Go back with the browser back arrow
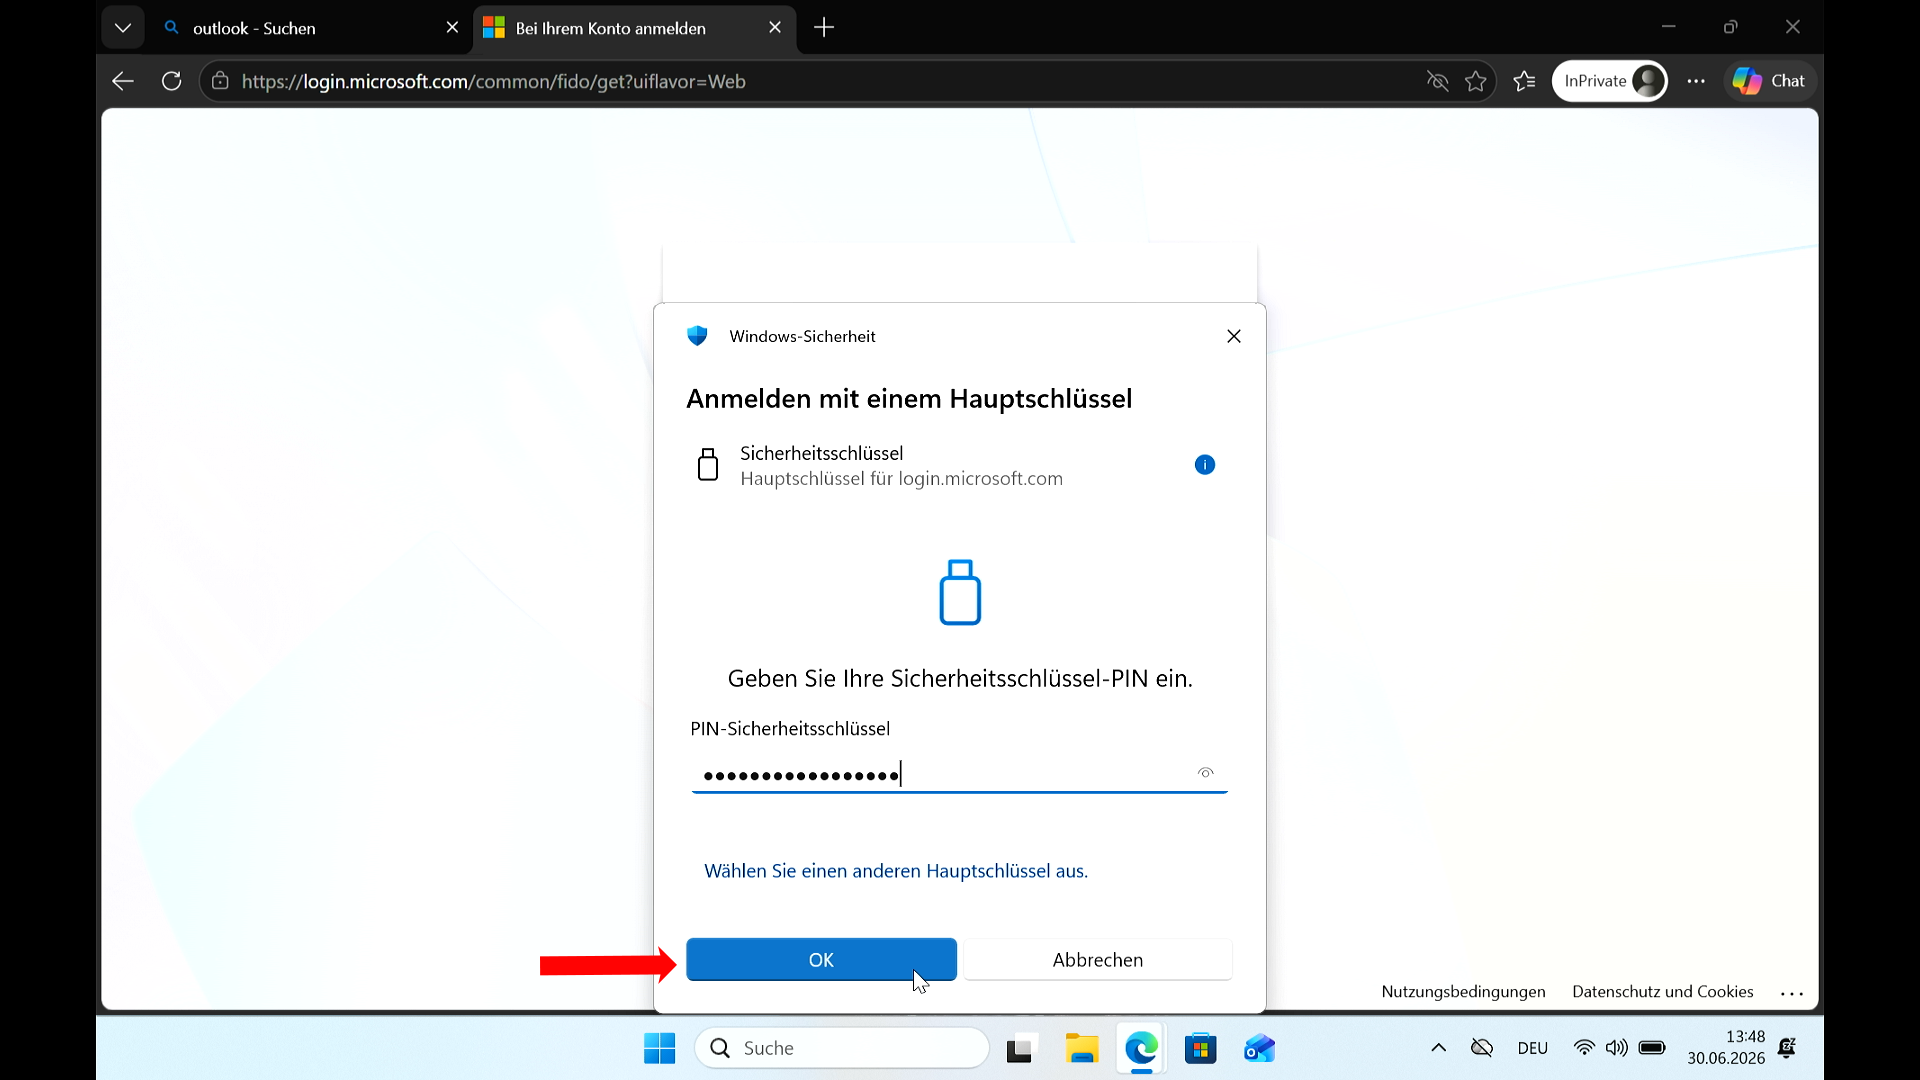Image resolution: width=1920 pixels, height=1080 pixels. (x=123, y=81)
